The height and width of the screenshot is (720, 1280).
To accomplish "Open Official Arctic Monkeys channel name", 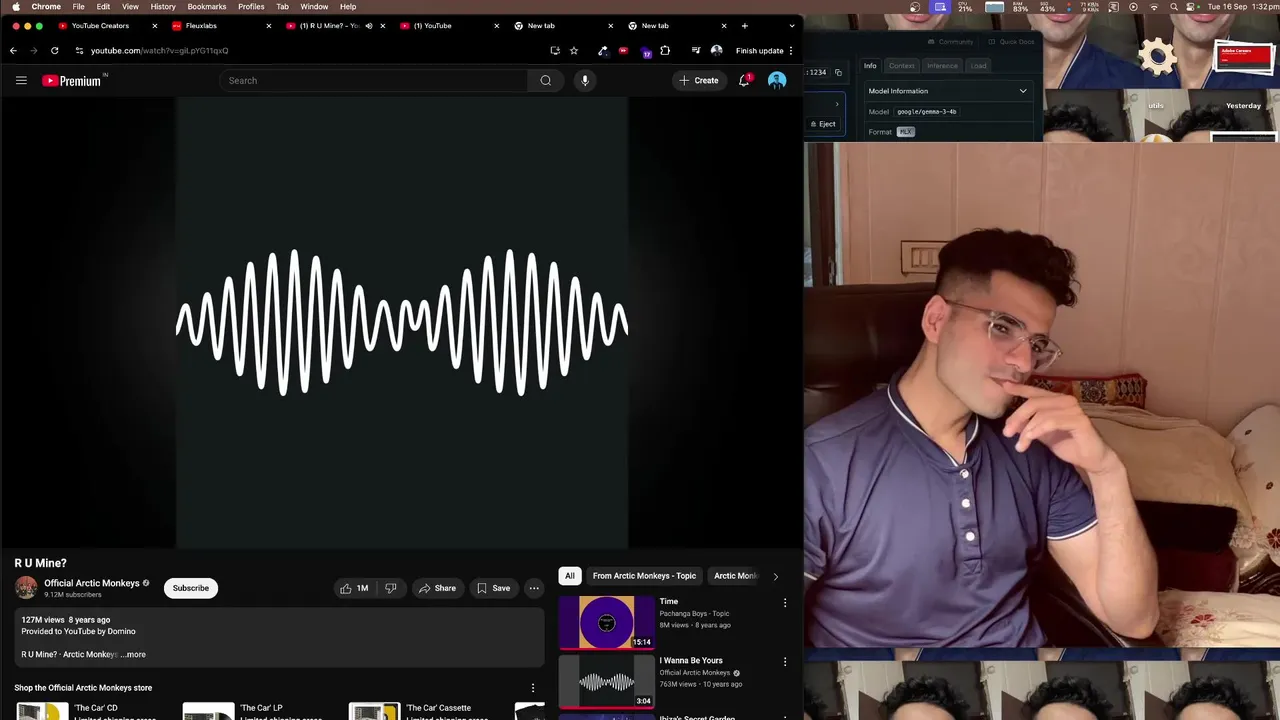I will pyautogui.click(x=91, y=583).
